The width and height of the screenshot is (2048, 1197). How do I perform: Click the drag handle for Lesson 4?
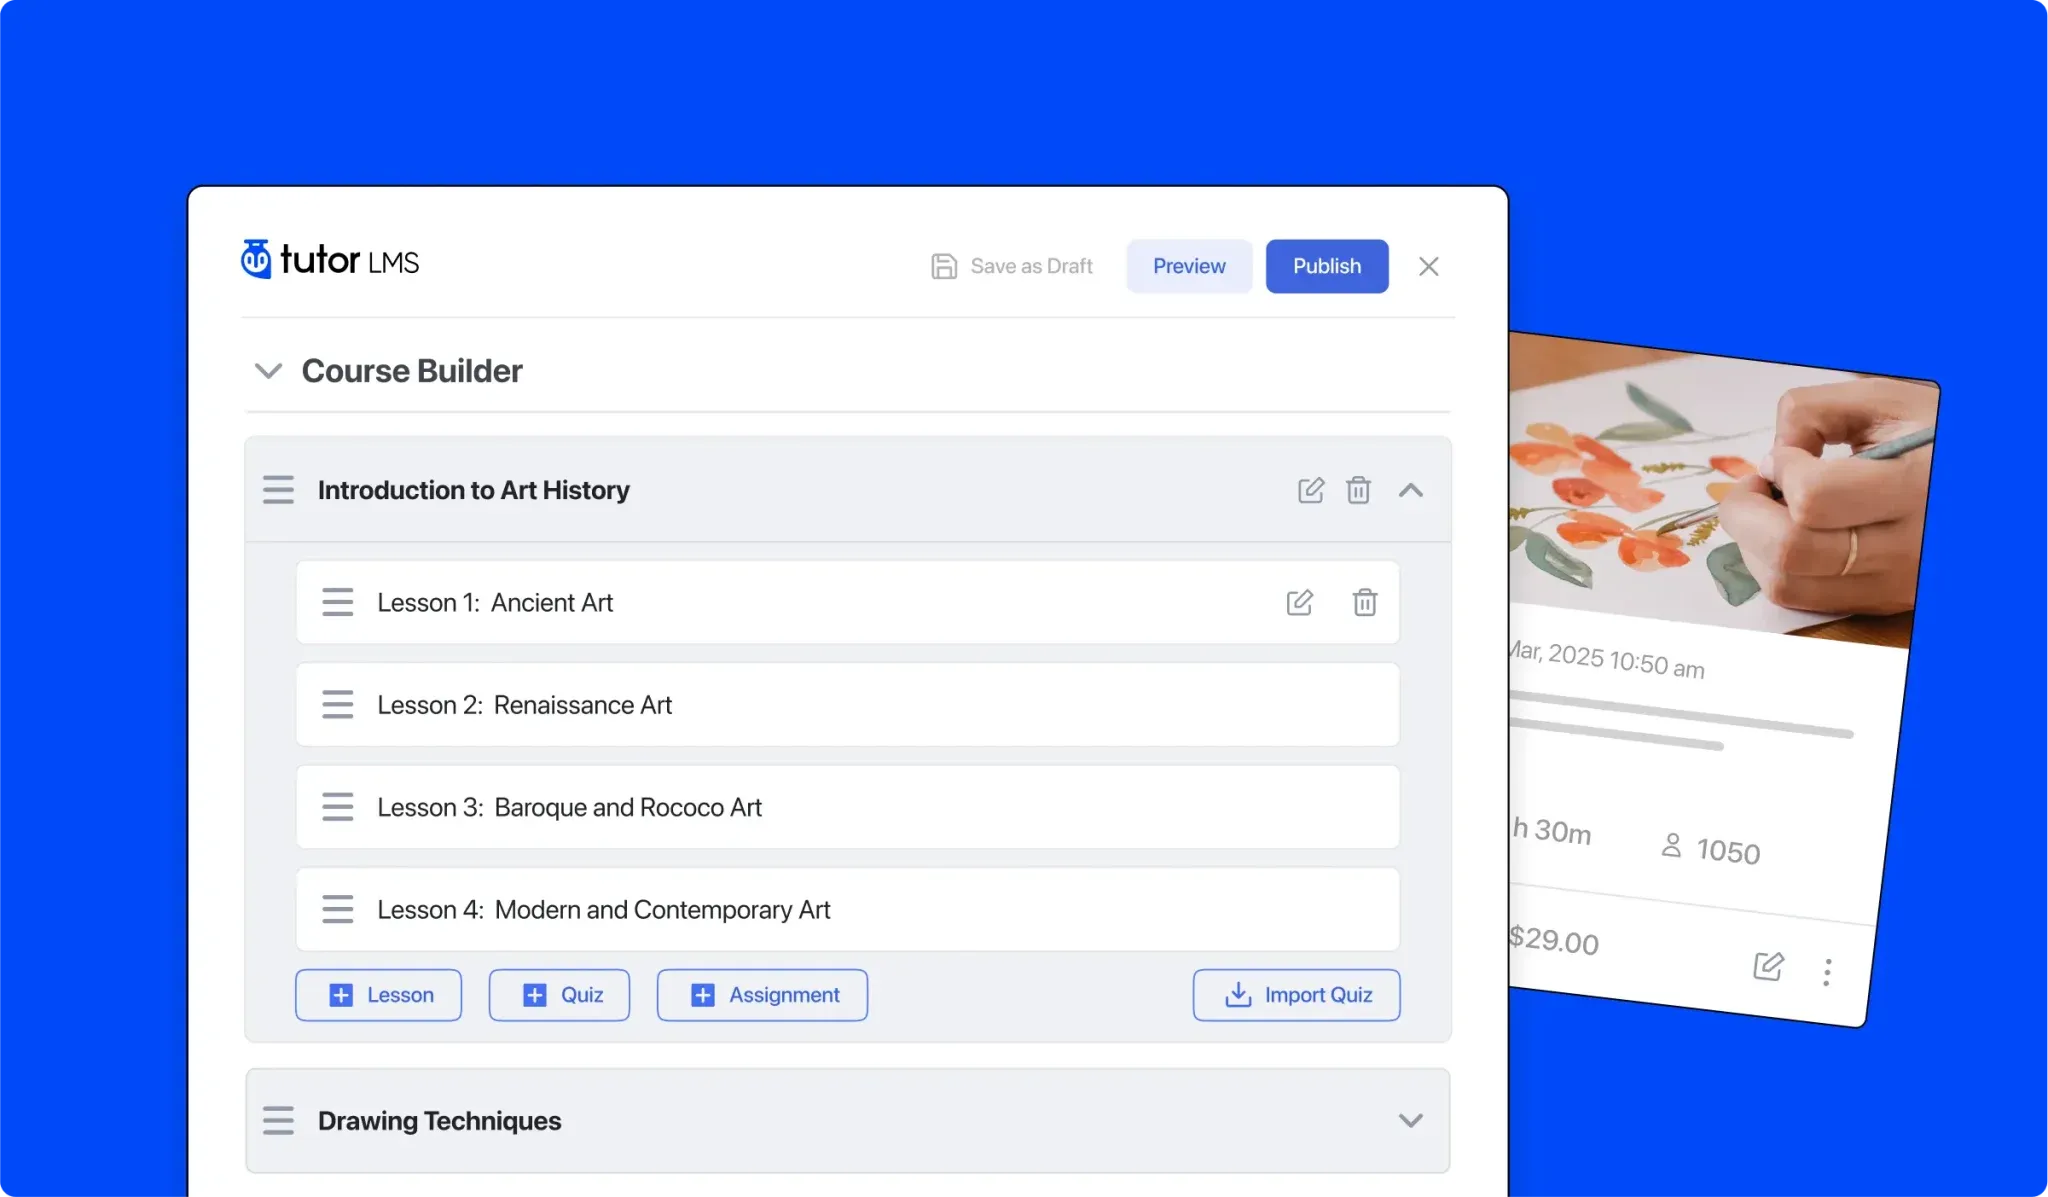coord(338,909)
